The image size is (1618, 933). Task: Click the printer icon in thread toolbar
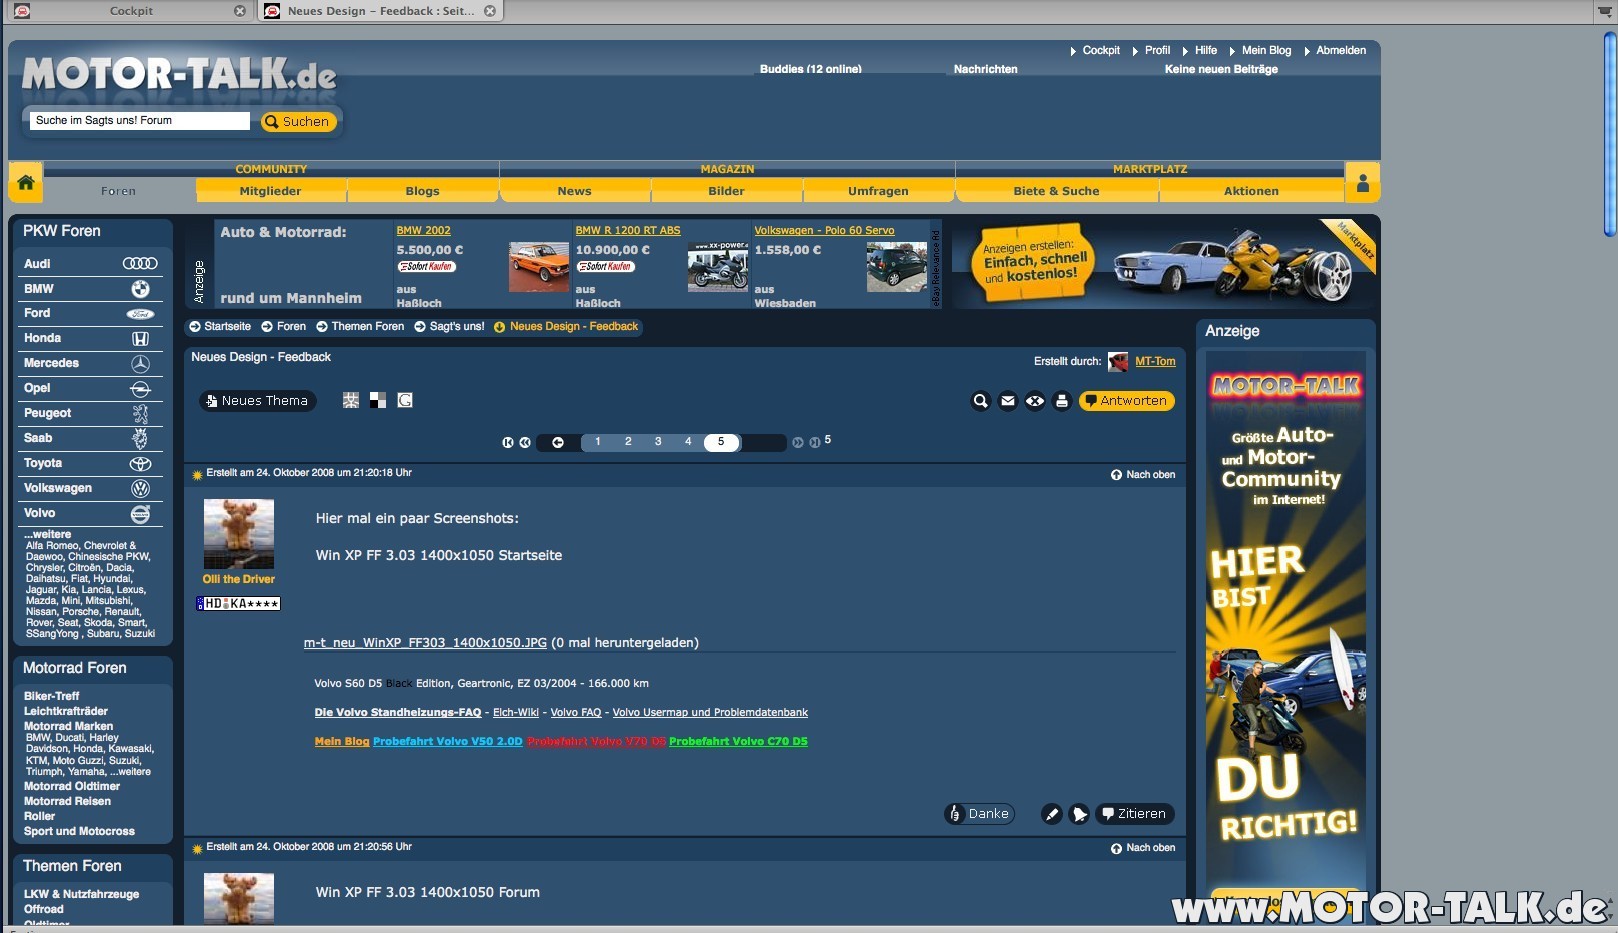tap(1062, 401)
